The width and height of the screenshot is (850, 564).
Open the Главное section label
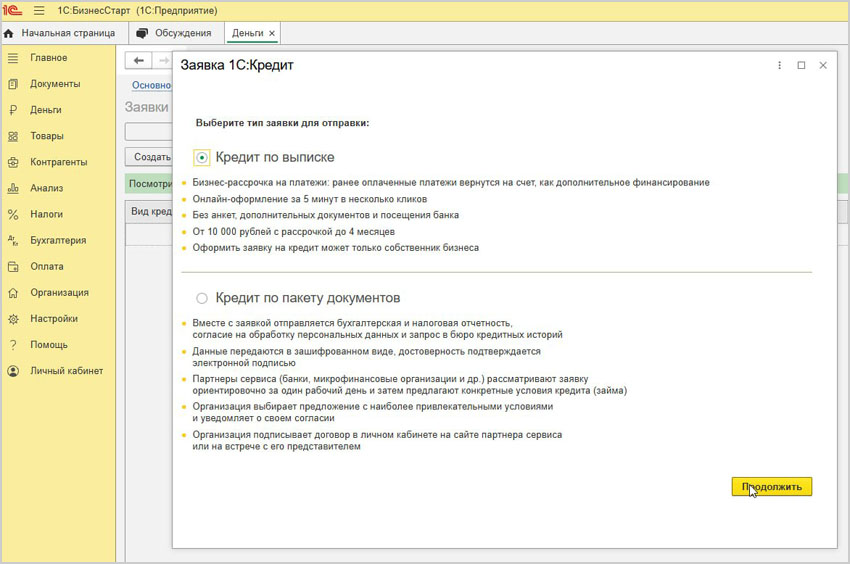tap(49, 57)
